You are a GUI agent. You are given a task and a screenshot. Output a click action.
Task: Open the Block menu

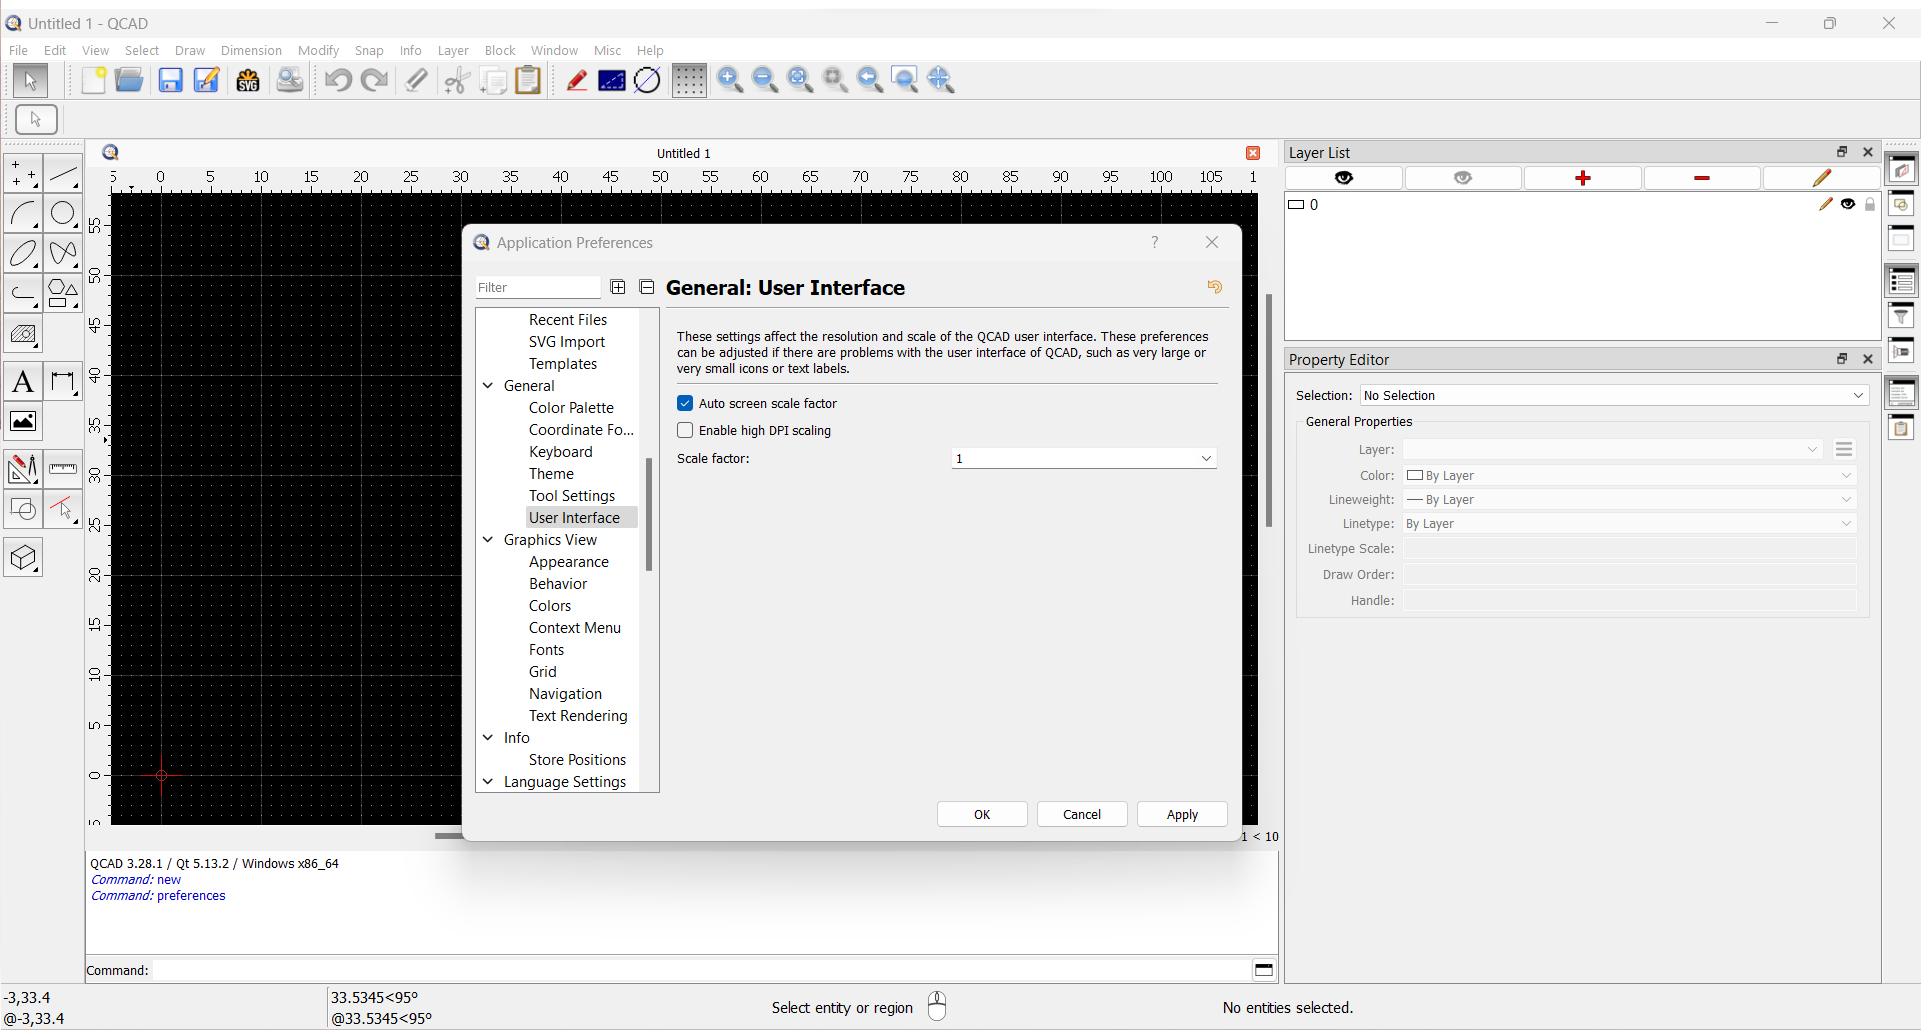[x=500, y=50]
